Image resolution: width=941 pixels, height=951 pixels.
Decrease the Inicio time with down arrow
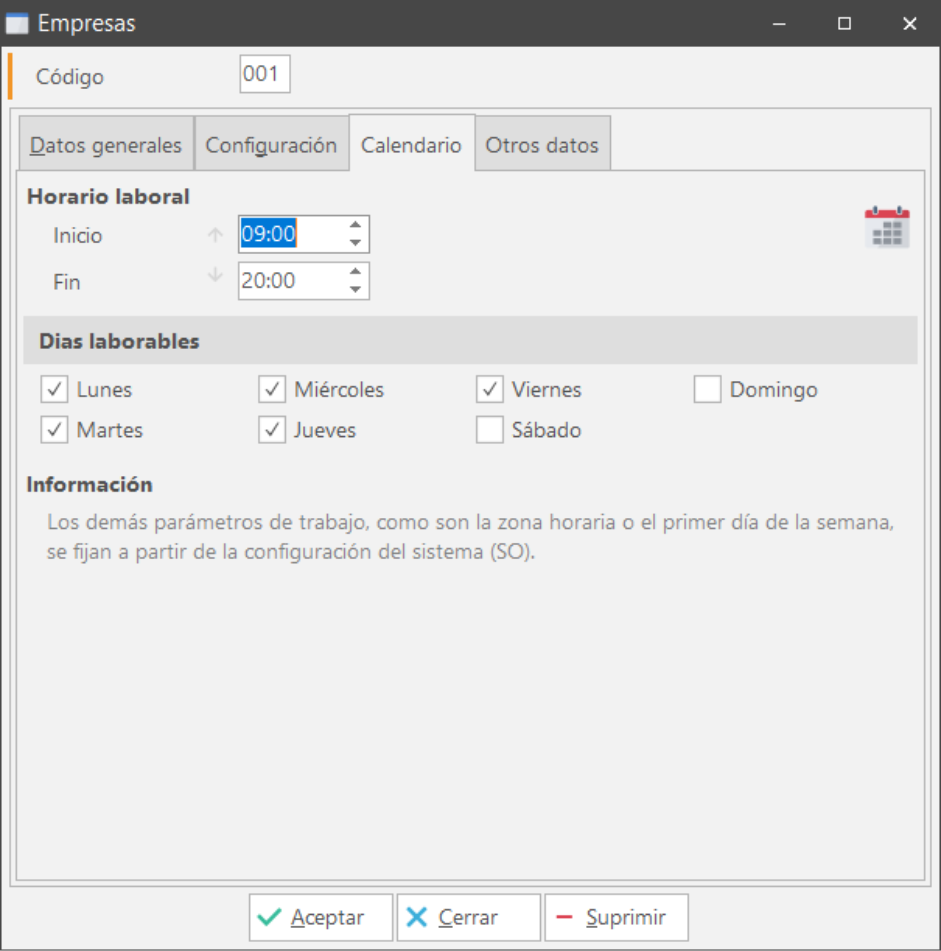pos(355,243)
